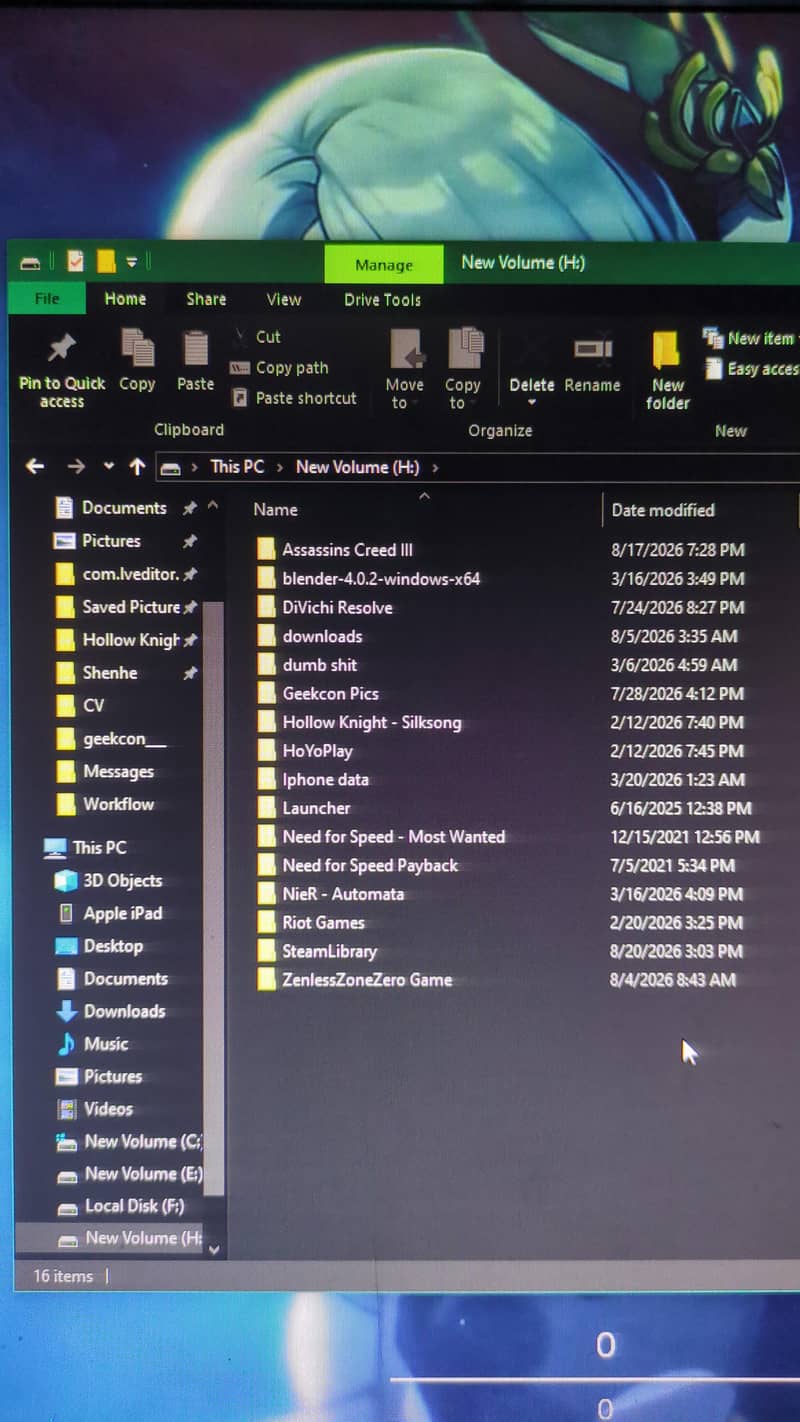The width and height of the screenshot is (800, 1422).
Task: Click the Downloads arrow icon under This PC
Action: (66, 1011)
